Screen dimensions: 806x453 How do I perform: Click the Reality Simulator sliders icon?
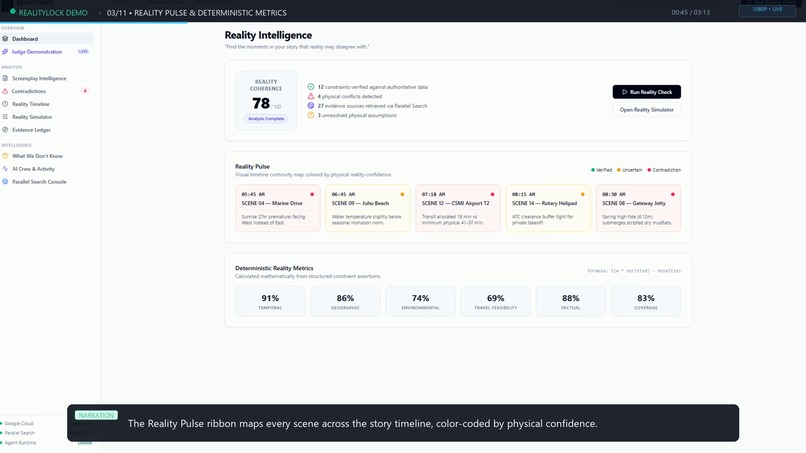(5, 117)
